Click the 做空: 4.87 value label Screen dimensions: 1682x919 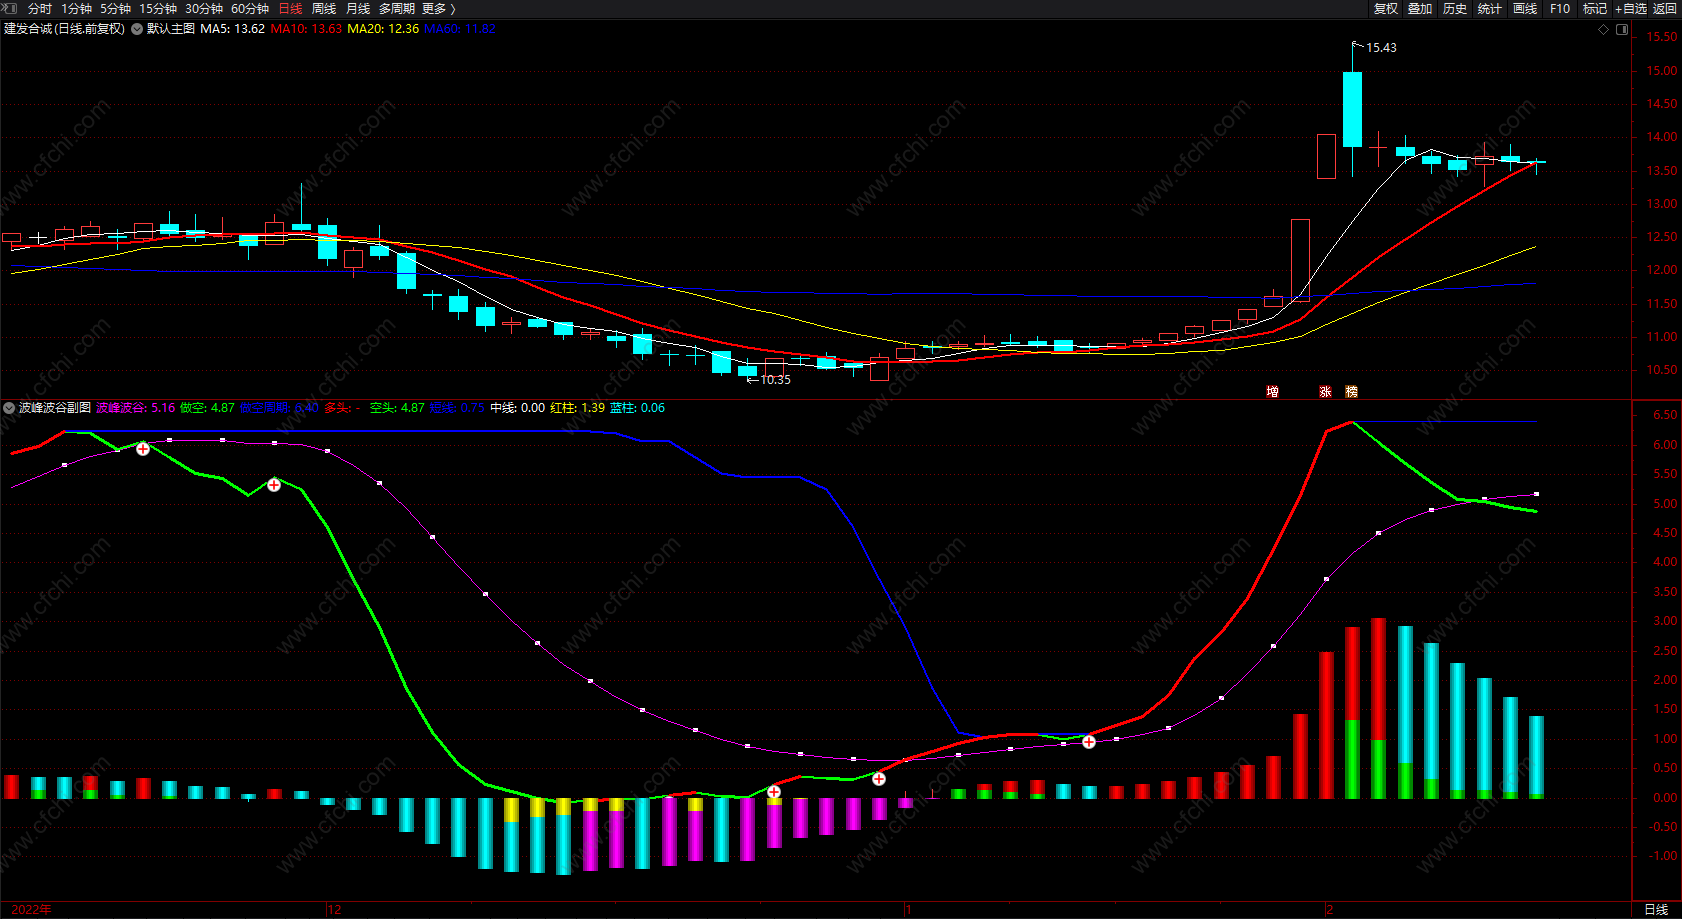click(207, 408)
